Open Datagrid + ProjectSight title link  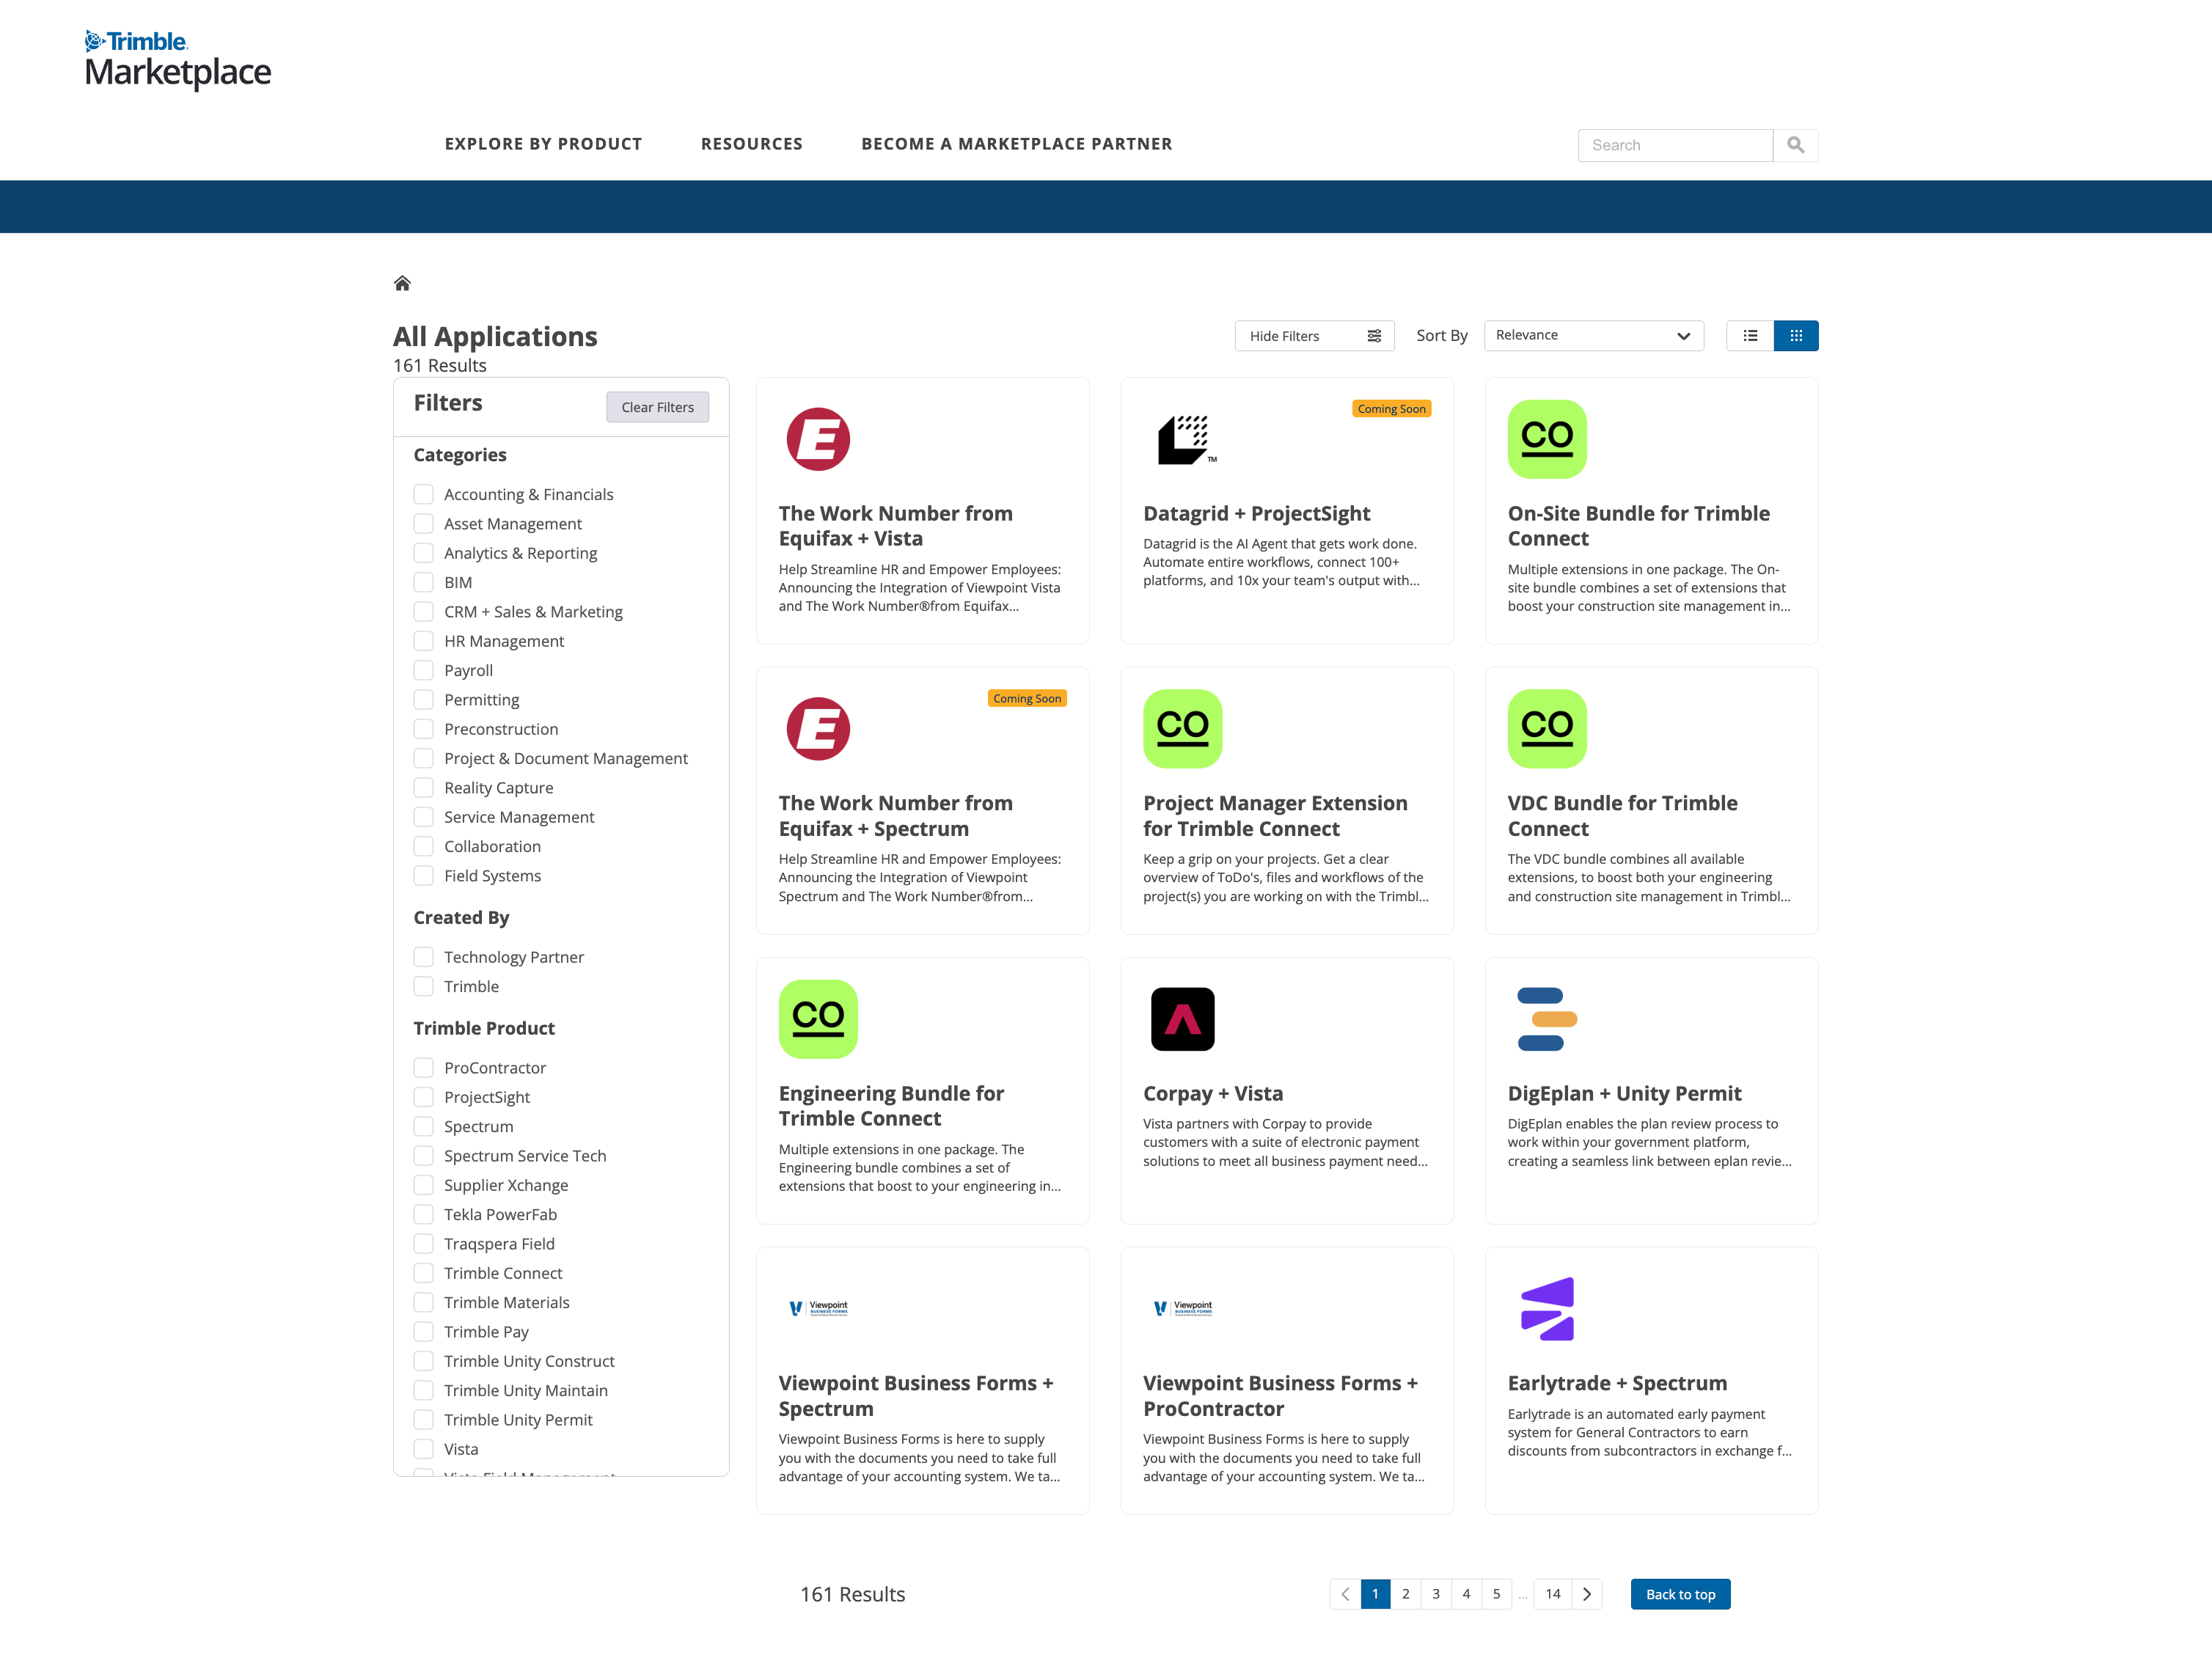pyautogui.click(x=1256, y=514)
